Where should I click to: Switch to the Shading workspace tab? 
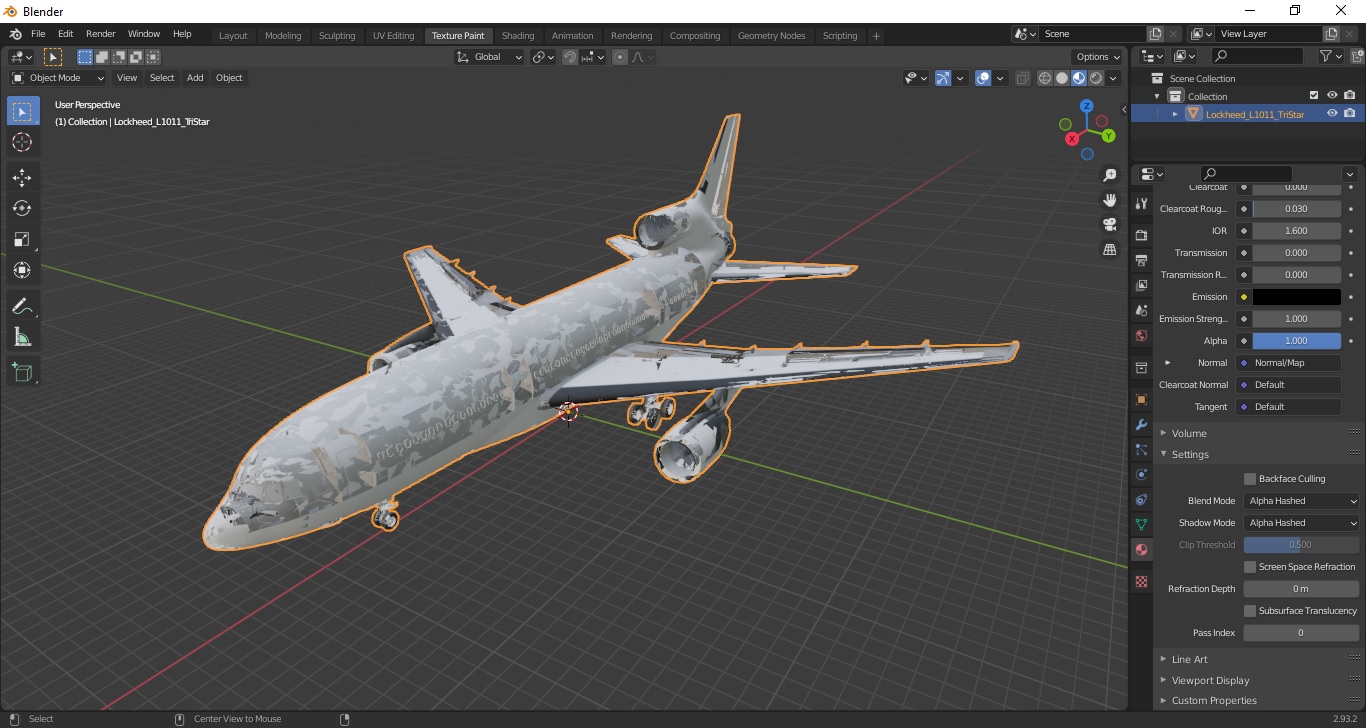(518, 35)
